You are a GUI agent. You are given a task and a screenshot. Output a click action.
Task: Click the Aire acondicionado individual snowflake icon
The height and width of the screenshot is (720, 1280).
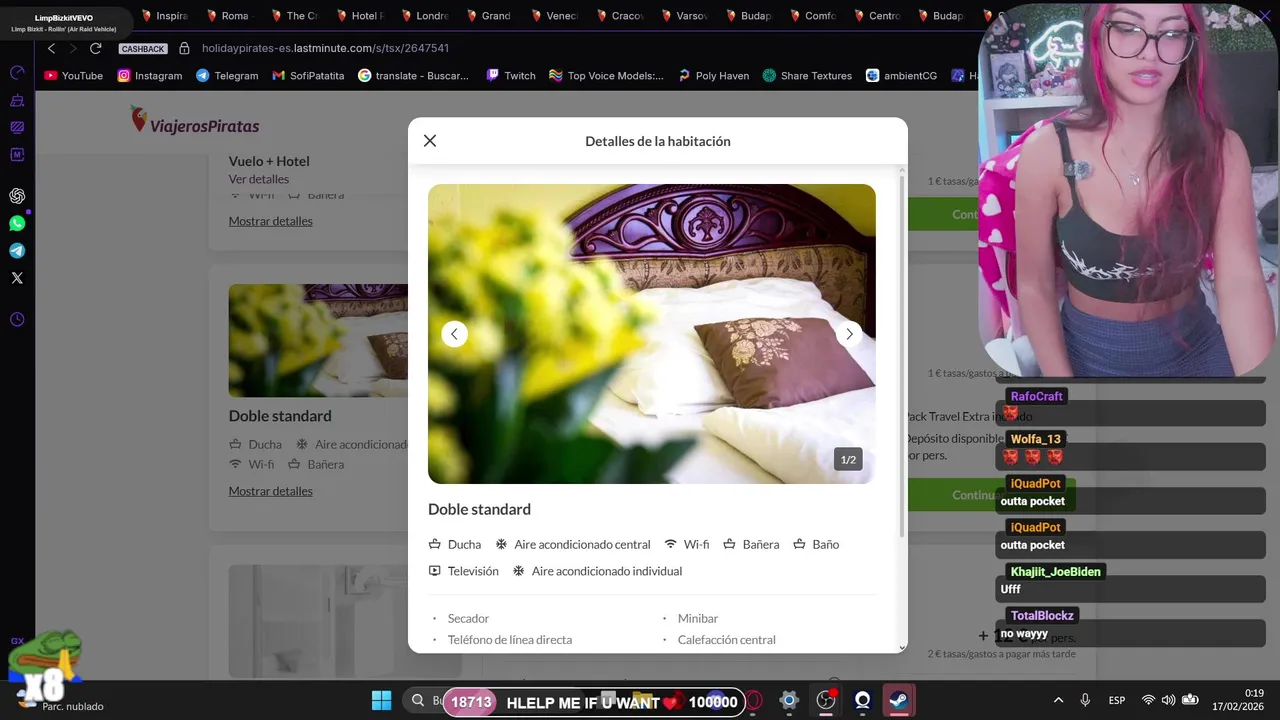click(519, 571)
